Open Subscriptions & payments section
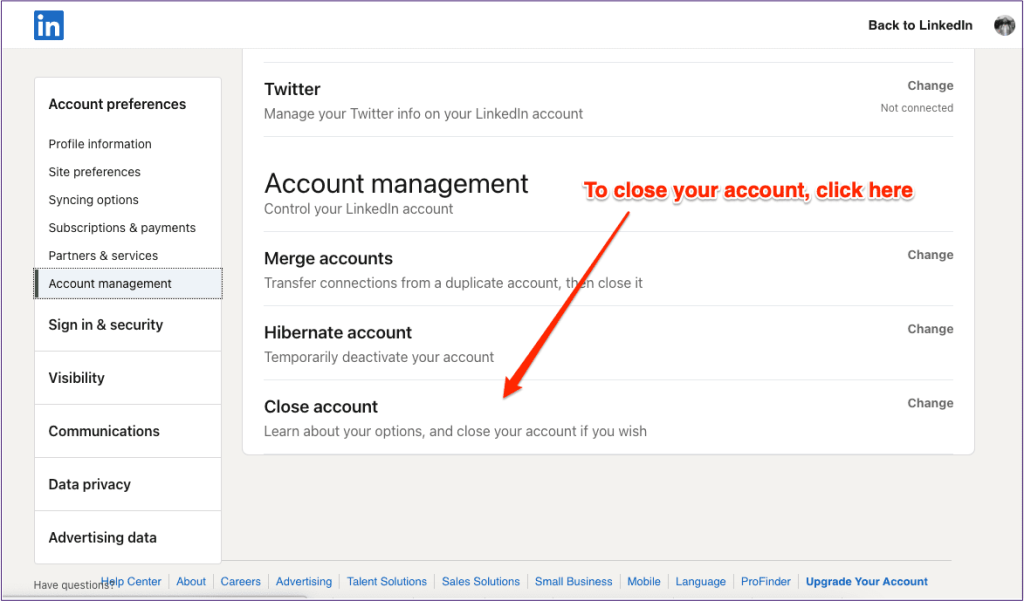Screen dimensions: 1024x601 click(x=122, y=228)
